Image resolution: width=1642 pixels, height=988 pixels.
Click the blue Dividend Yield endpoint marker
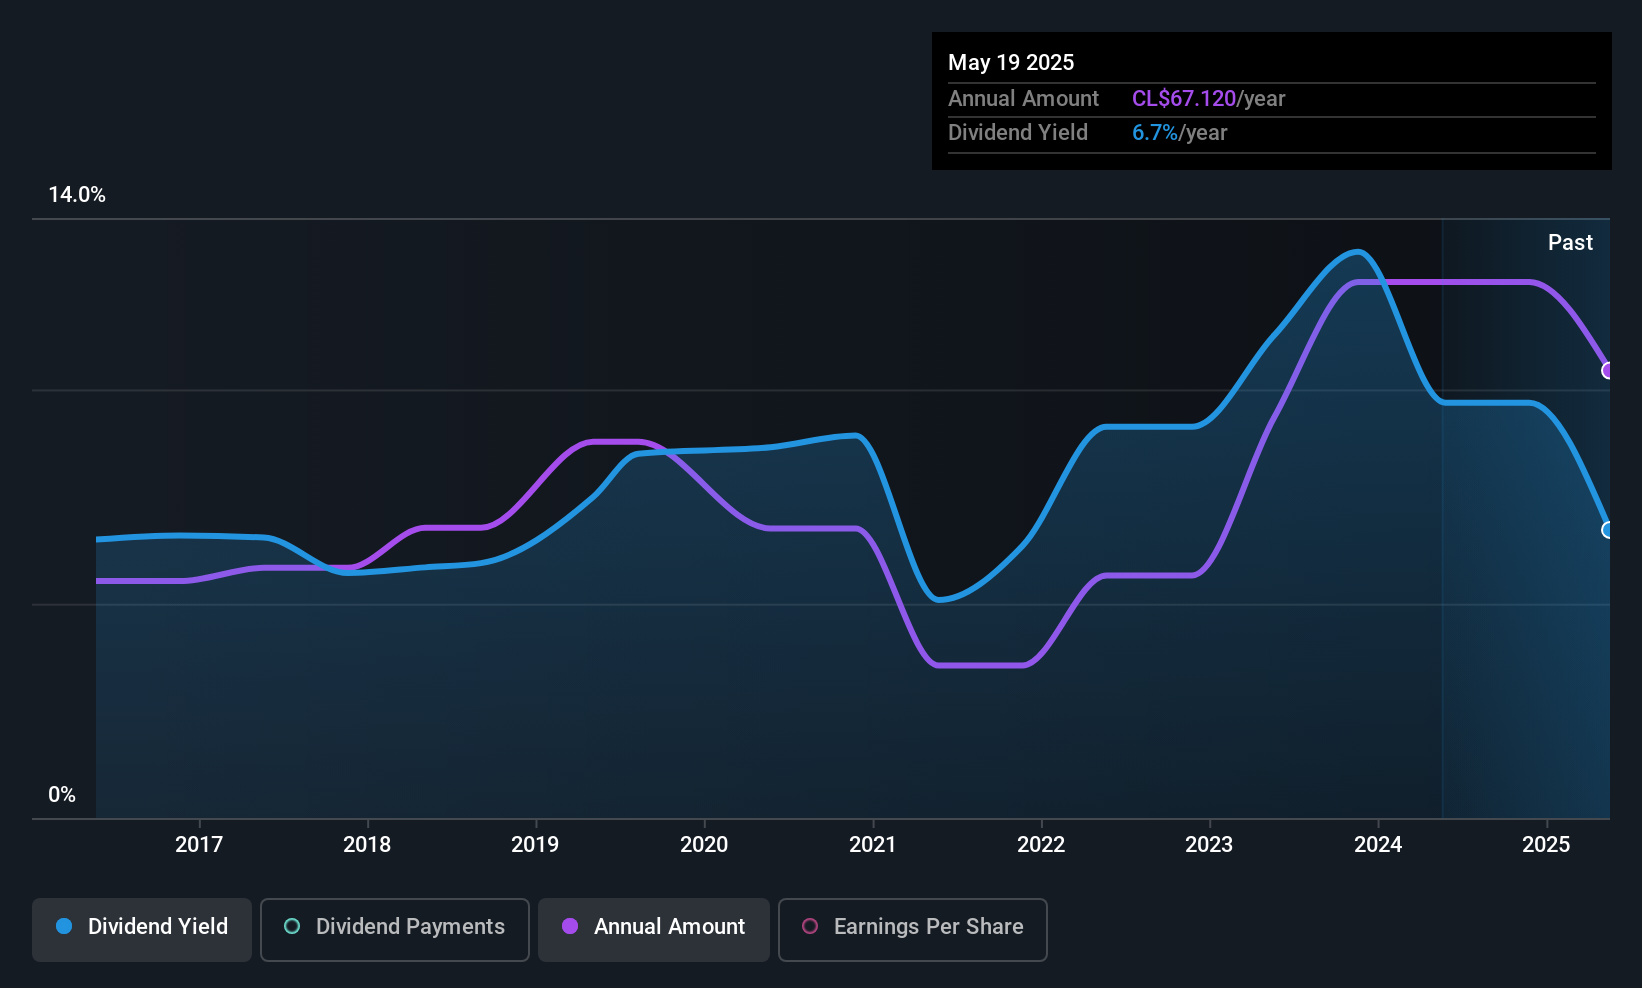tap(1608, 530)
